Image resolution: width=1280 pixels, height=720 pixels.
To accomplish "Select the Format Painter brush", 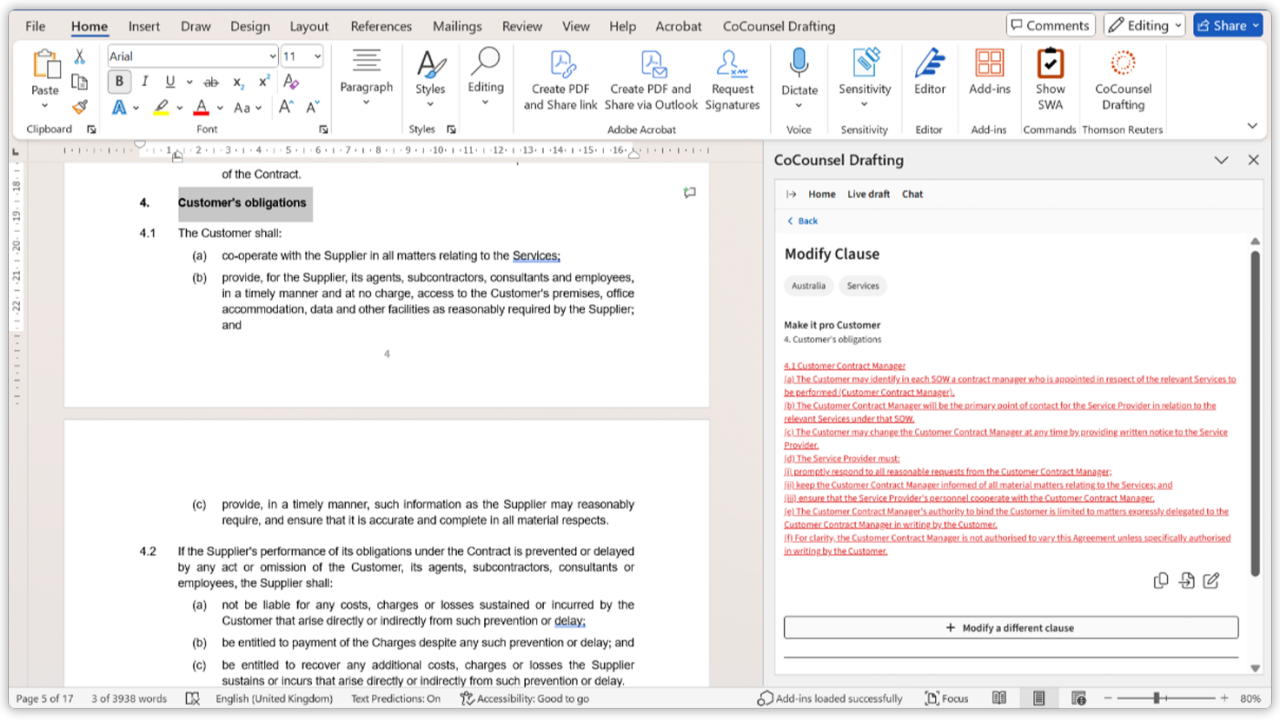I will point(80,107).
